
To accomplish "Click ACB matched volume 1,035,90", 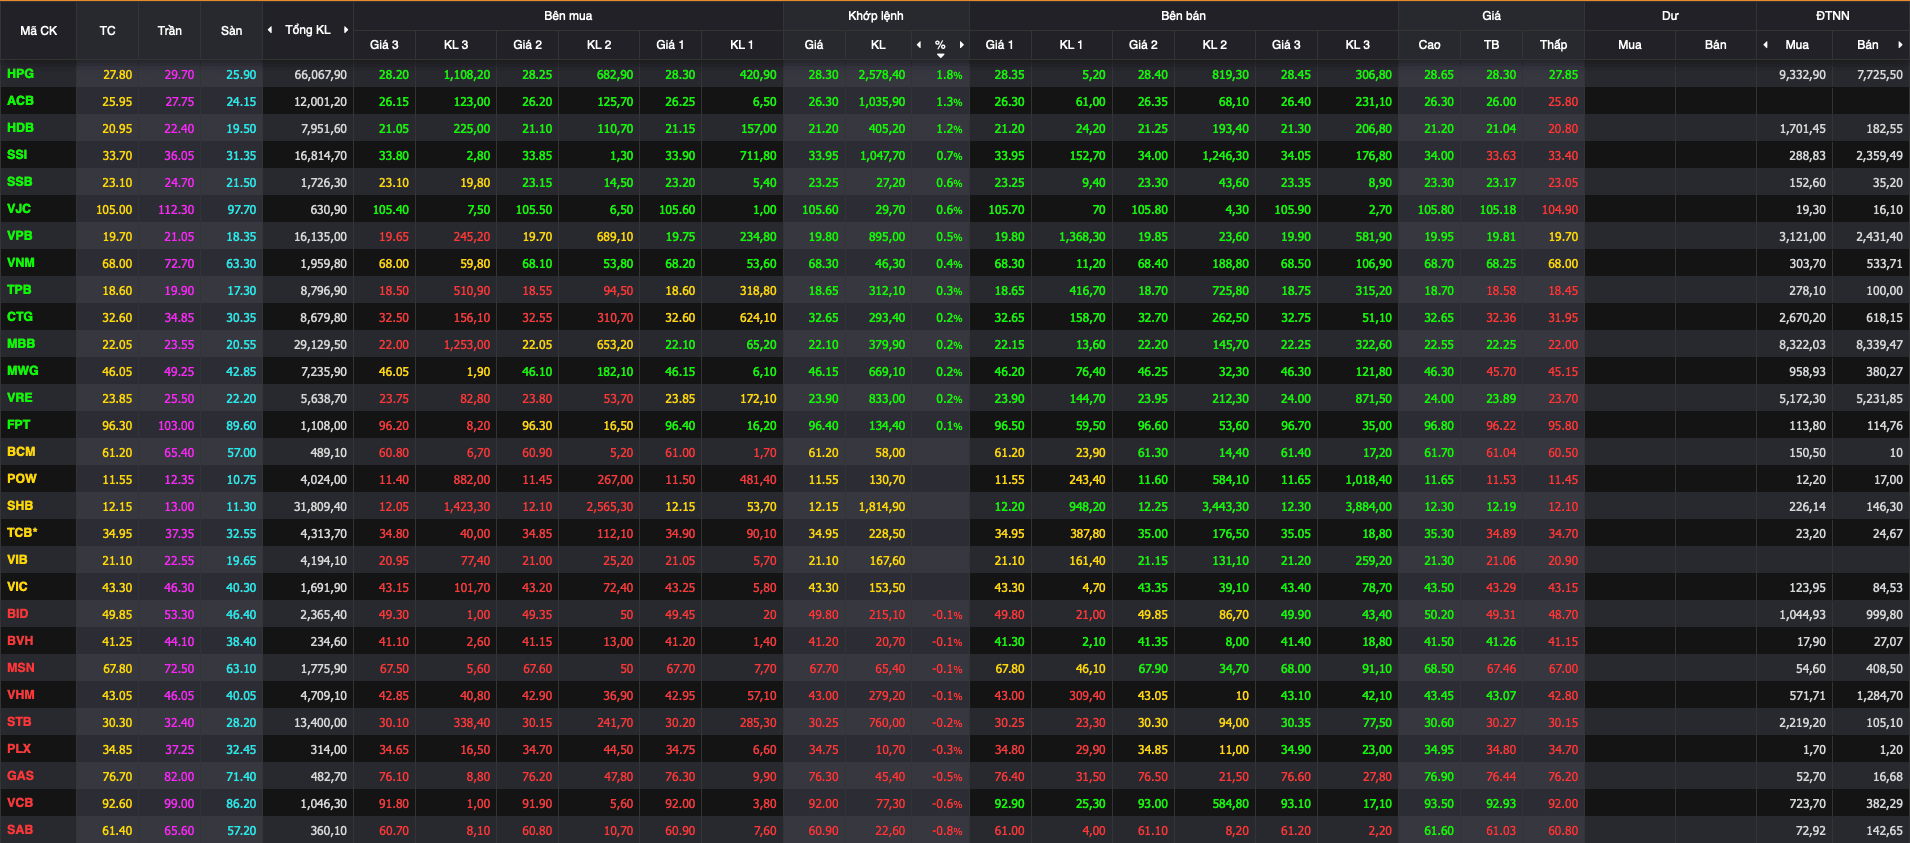I will [881, 102].
